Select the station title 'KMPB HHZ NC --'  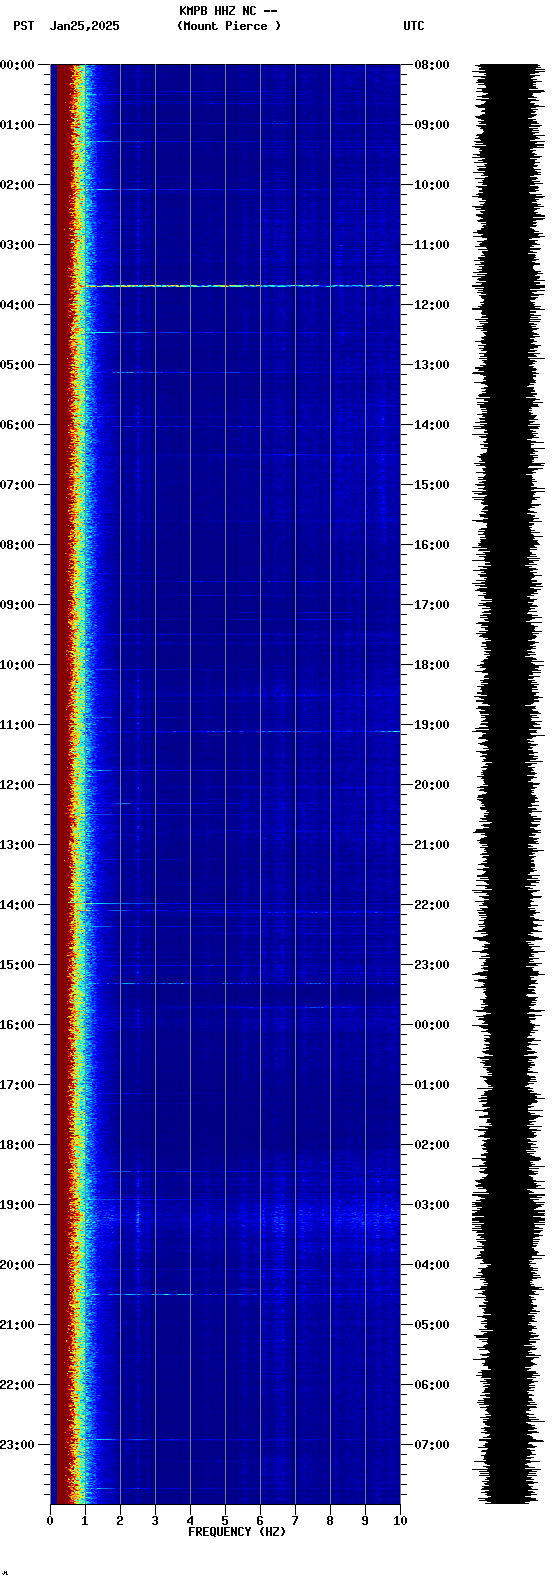coord(228,11)
